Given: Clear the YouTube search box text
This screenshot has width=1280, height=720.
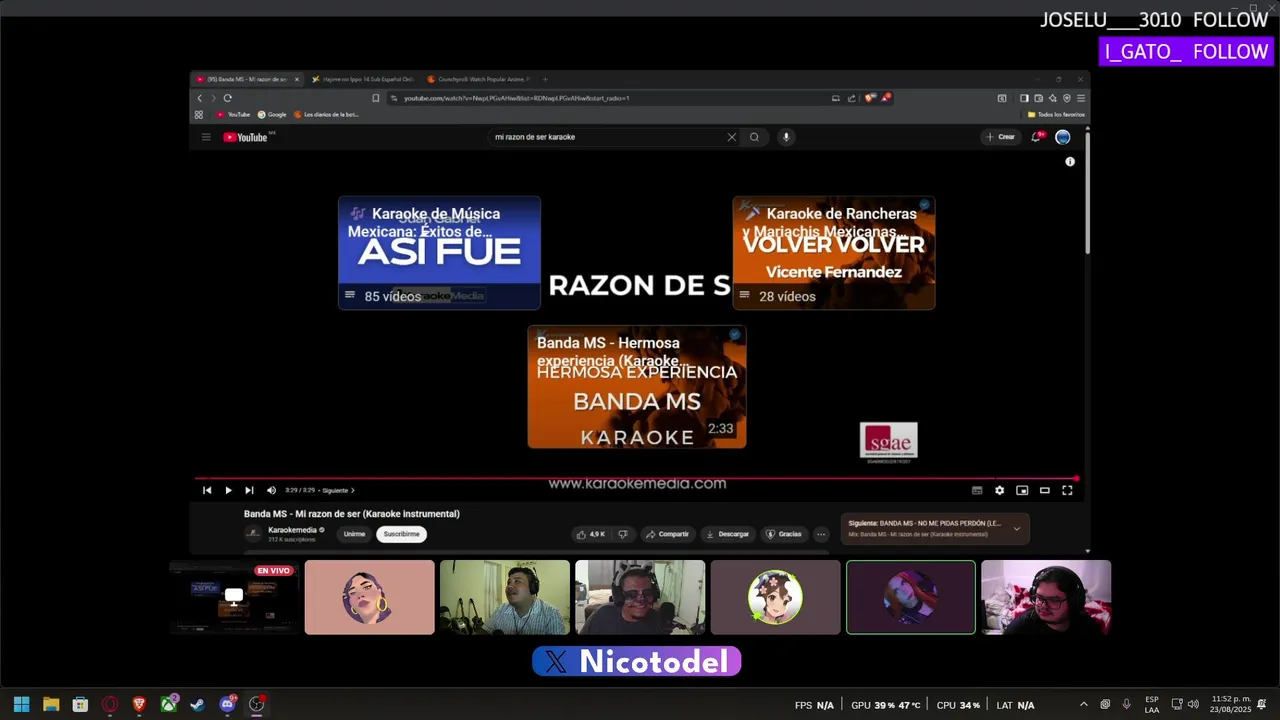Looking at the screenshot, I should tap(731, 137).
